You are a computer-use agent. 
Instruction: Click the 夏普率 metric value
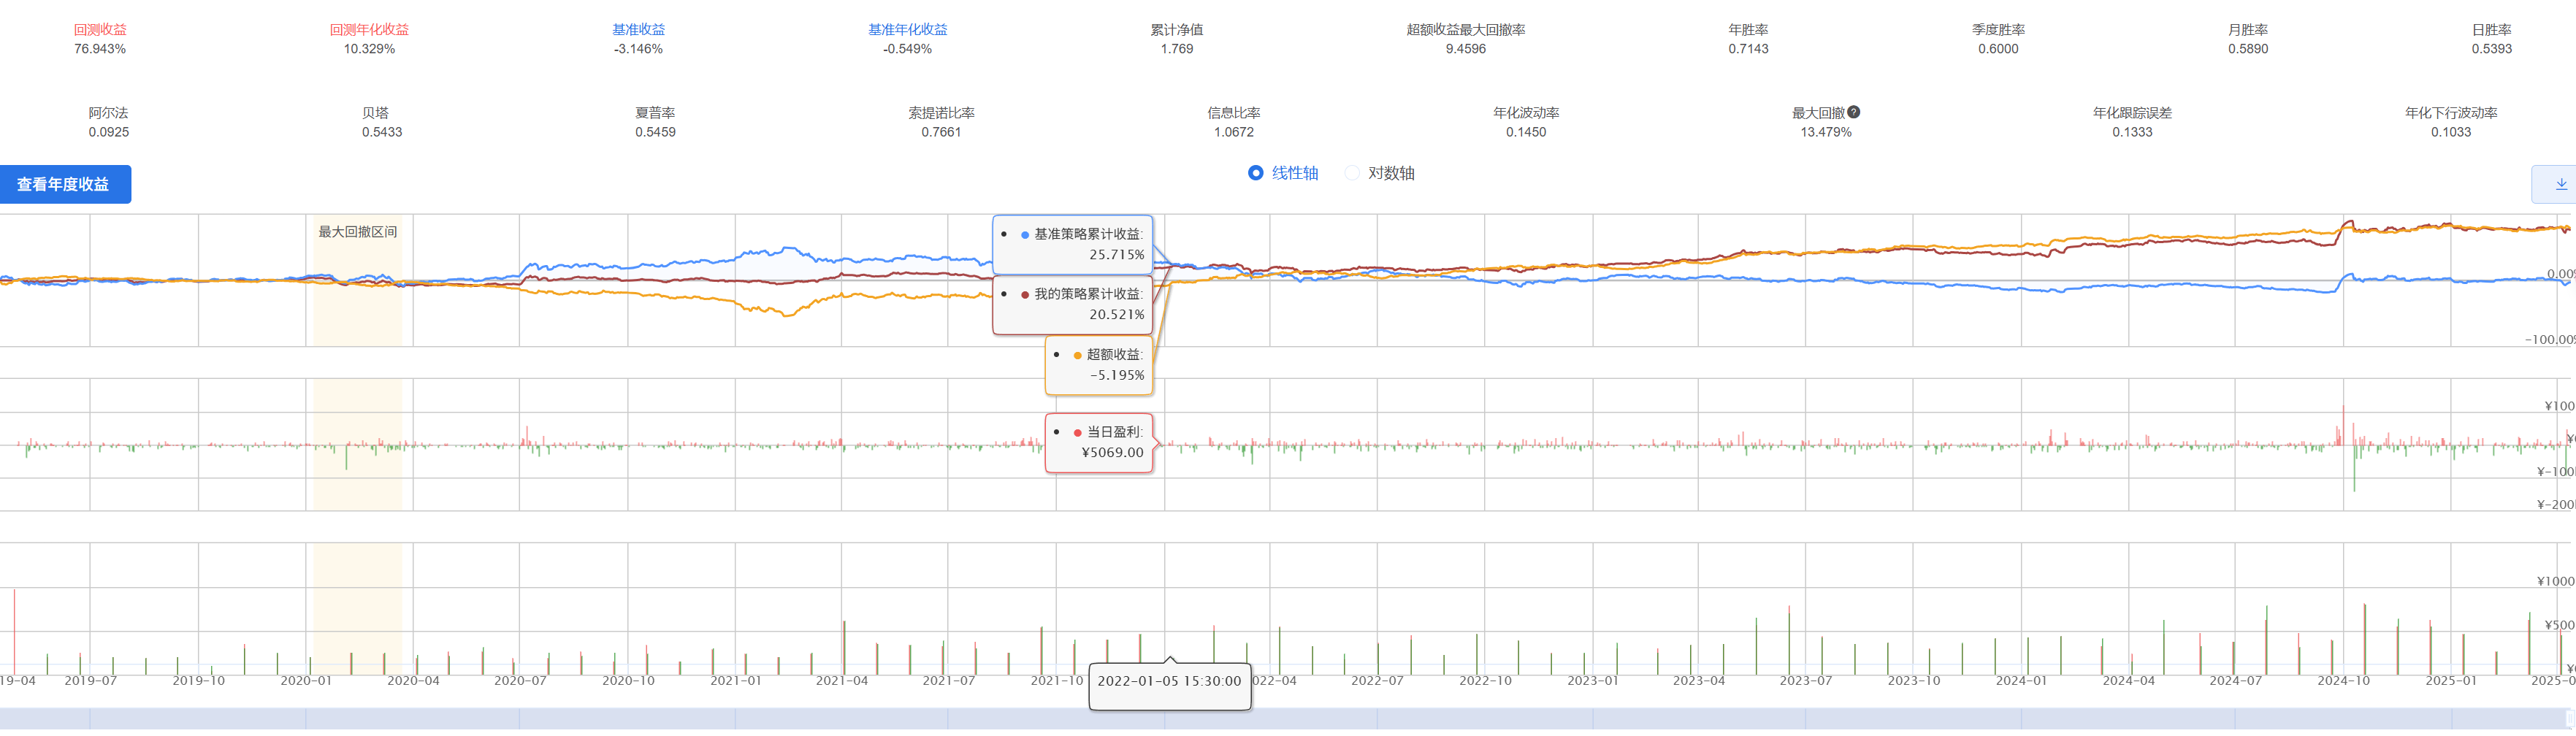[x=655, y=132]
